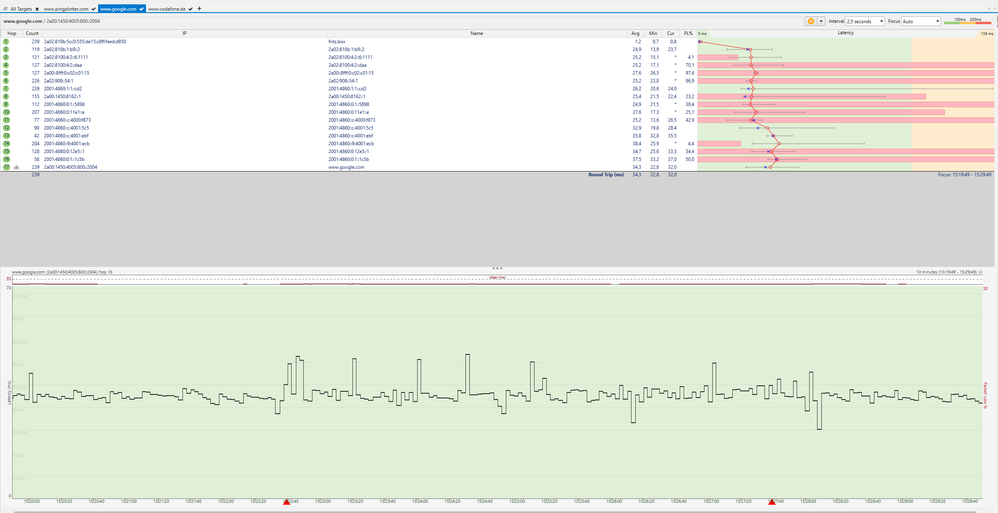Click the 0 ms latency scale minimum label
This screenshot has width=998, height=513.
tap(702, 33)
